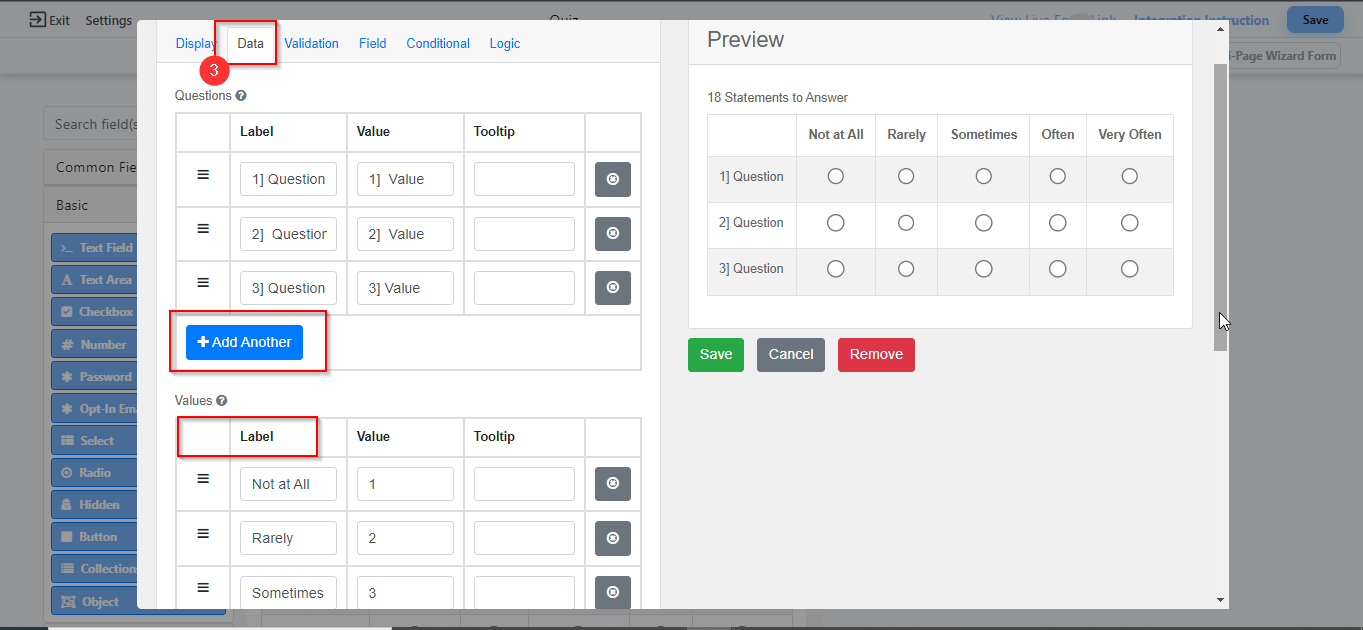The image size is (1363, 630).
Task: Delete the 'Not at All' value row
Action: pos(612,484)
